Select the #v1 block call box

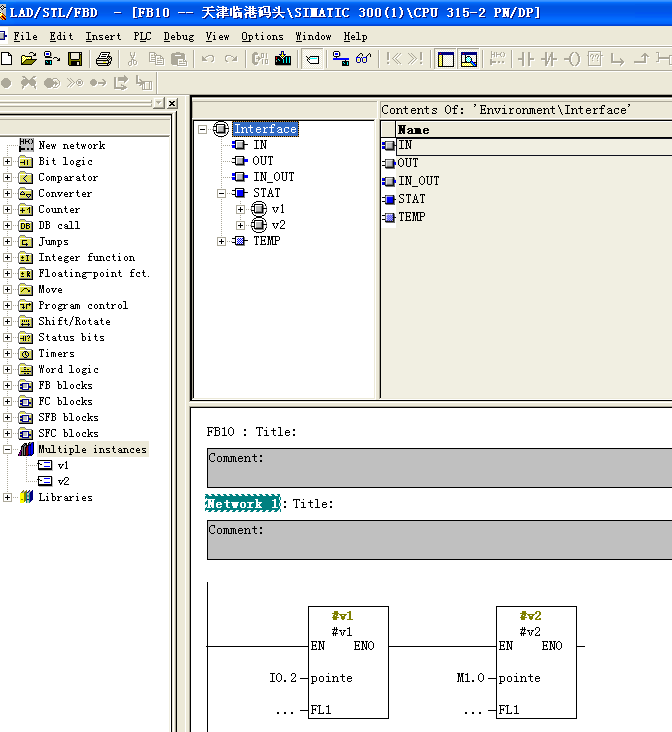pos(348,662)
